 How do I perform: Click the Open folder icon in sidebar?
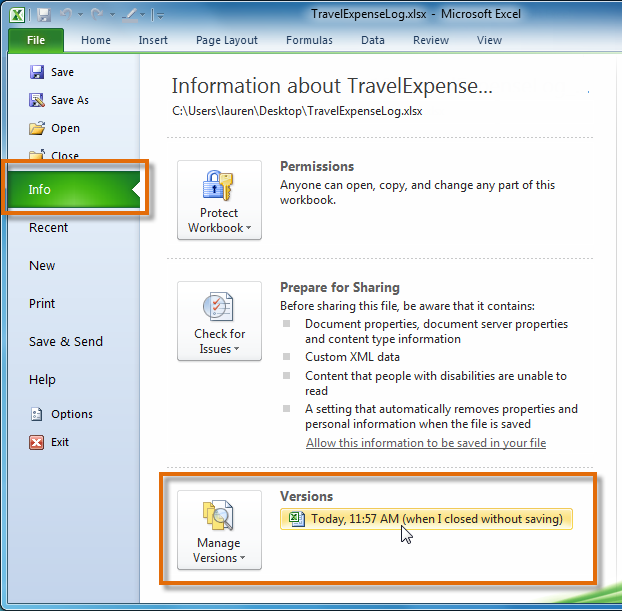pyautogui.click(x=37, y=128)
